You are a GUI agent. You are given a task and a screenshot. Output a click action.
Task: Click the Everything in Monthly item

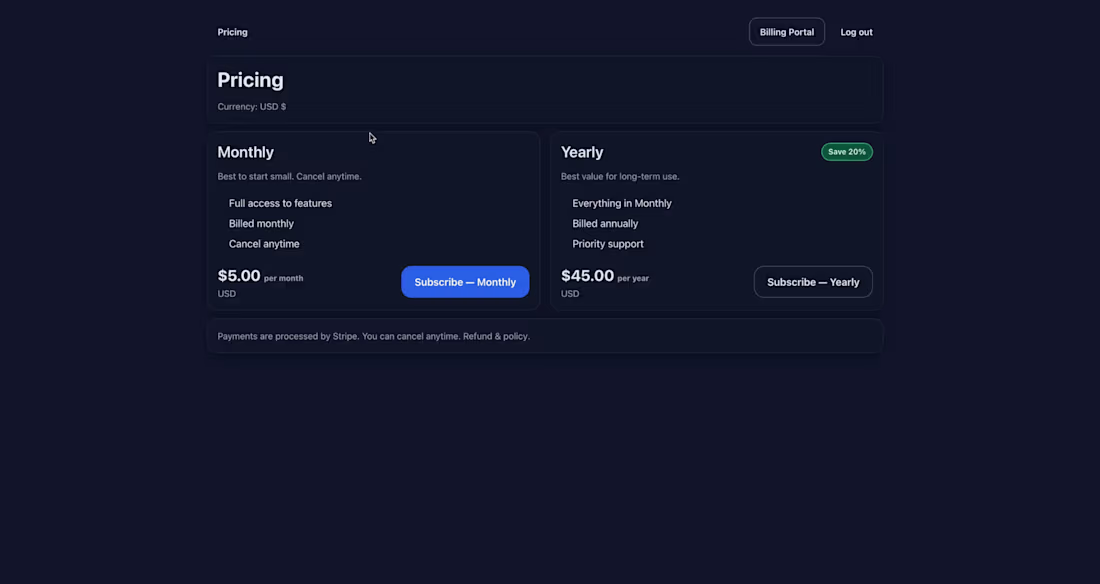coord(622,203)
